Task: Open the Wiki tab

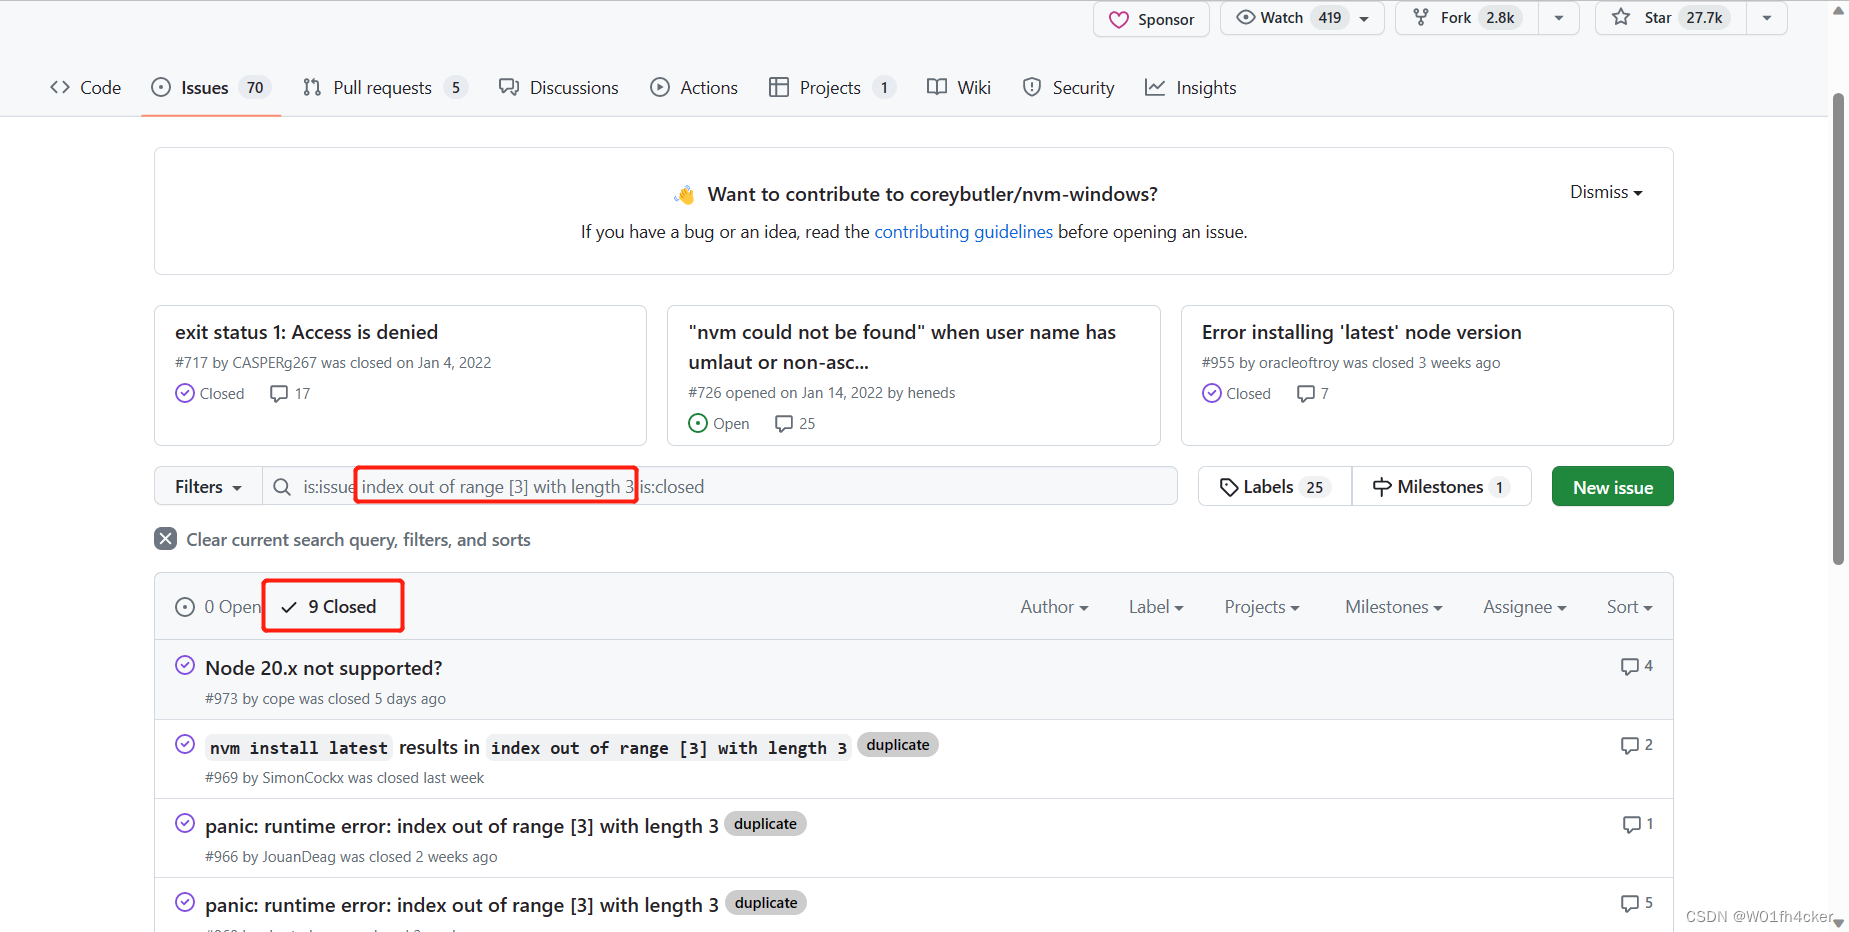Action: pyautogui.click(x=959, y=88)
